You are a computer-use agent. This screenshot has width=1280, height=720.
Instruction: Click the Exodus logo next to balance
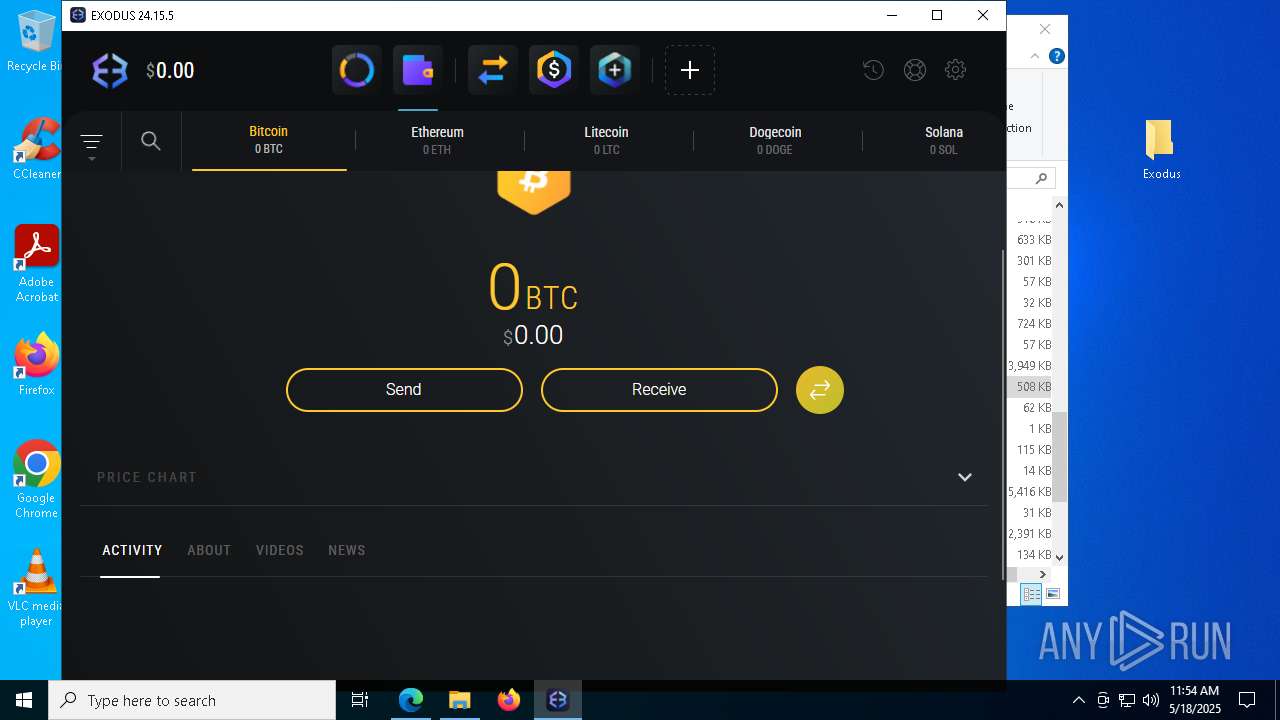(x=110, y=70)
